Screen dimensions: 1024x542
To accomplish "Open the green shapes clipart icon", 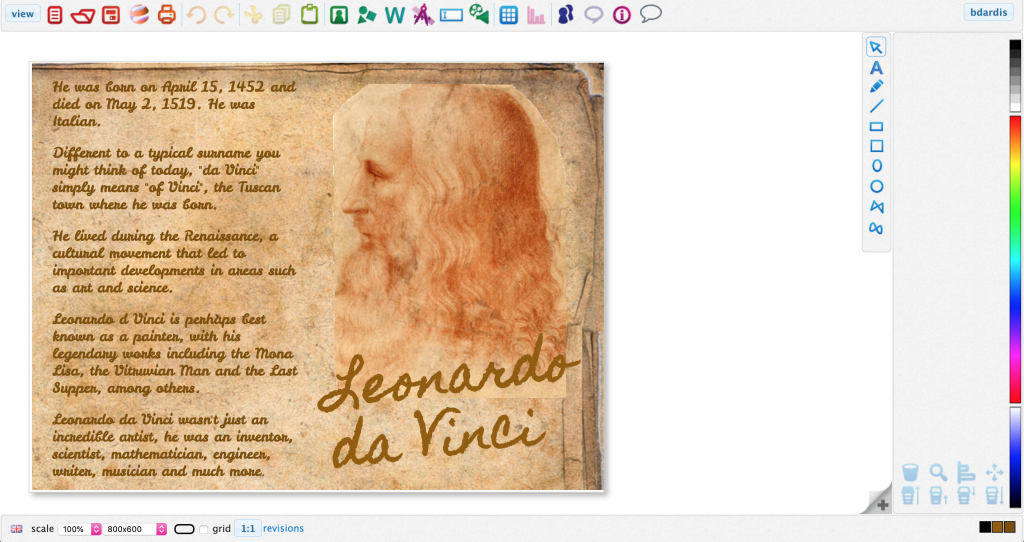I will point(366,14).
